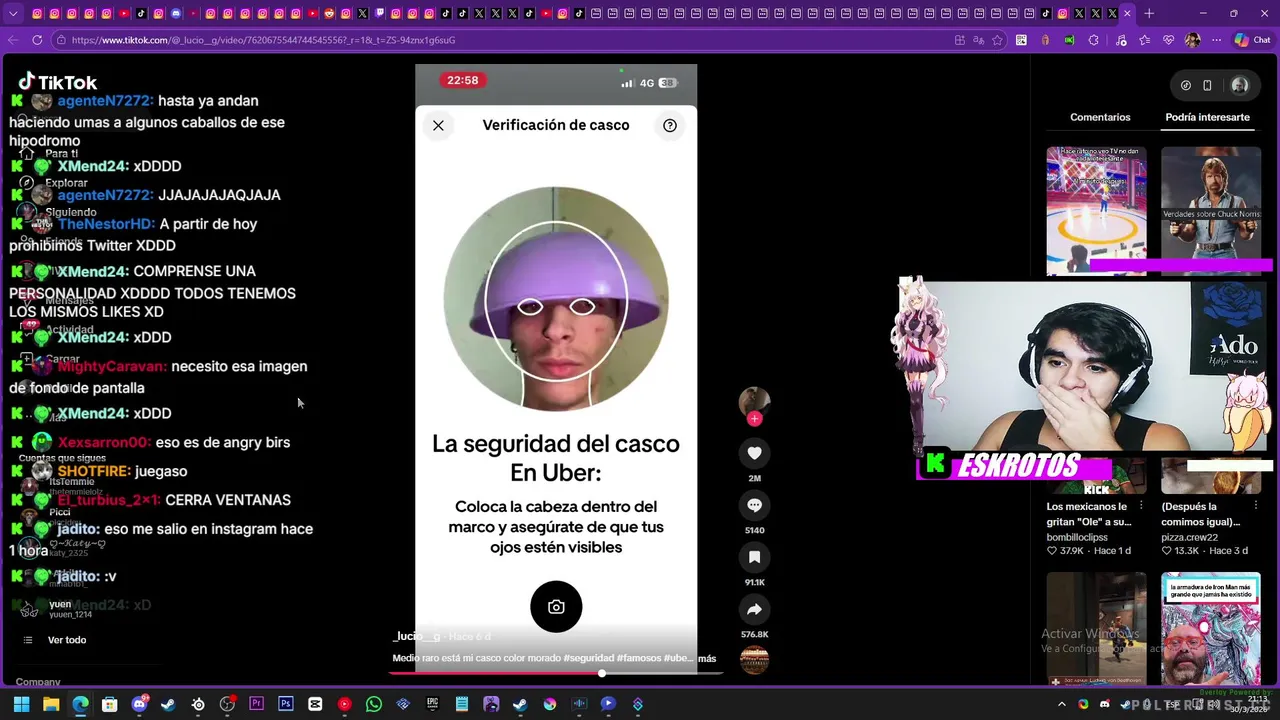Image resolution: width=1280 pixels, height=720 pixels.
Task: Share the video using the arrow icon
Action: (x=754, y=609)
